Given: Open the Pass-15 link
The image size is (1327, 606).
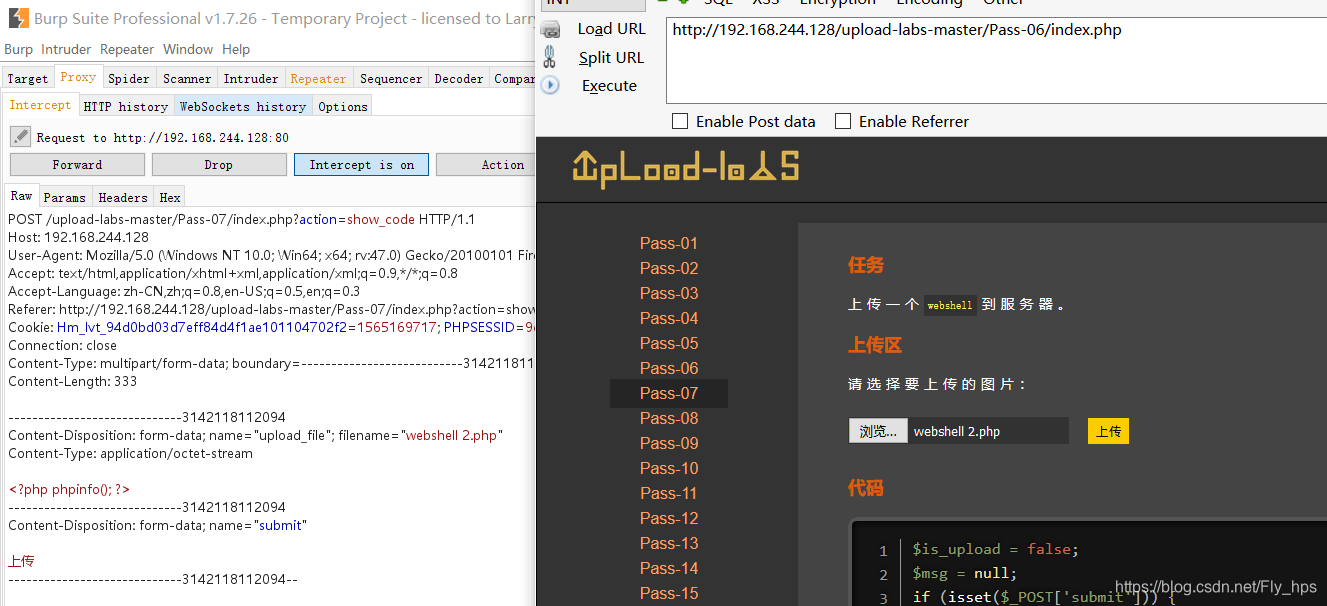Looking at the screenshot, I should (669, 593).
